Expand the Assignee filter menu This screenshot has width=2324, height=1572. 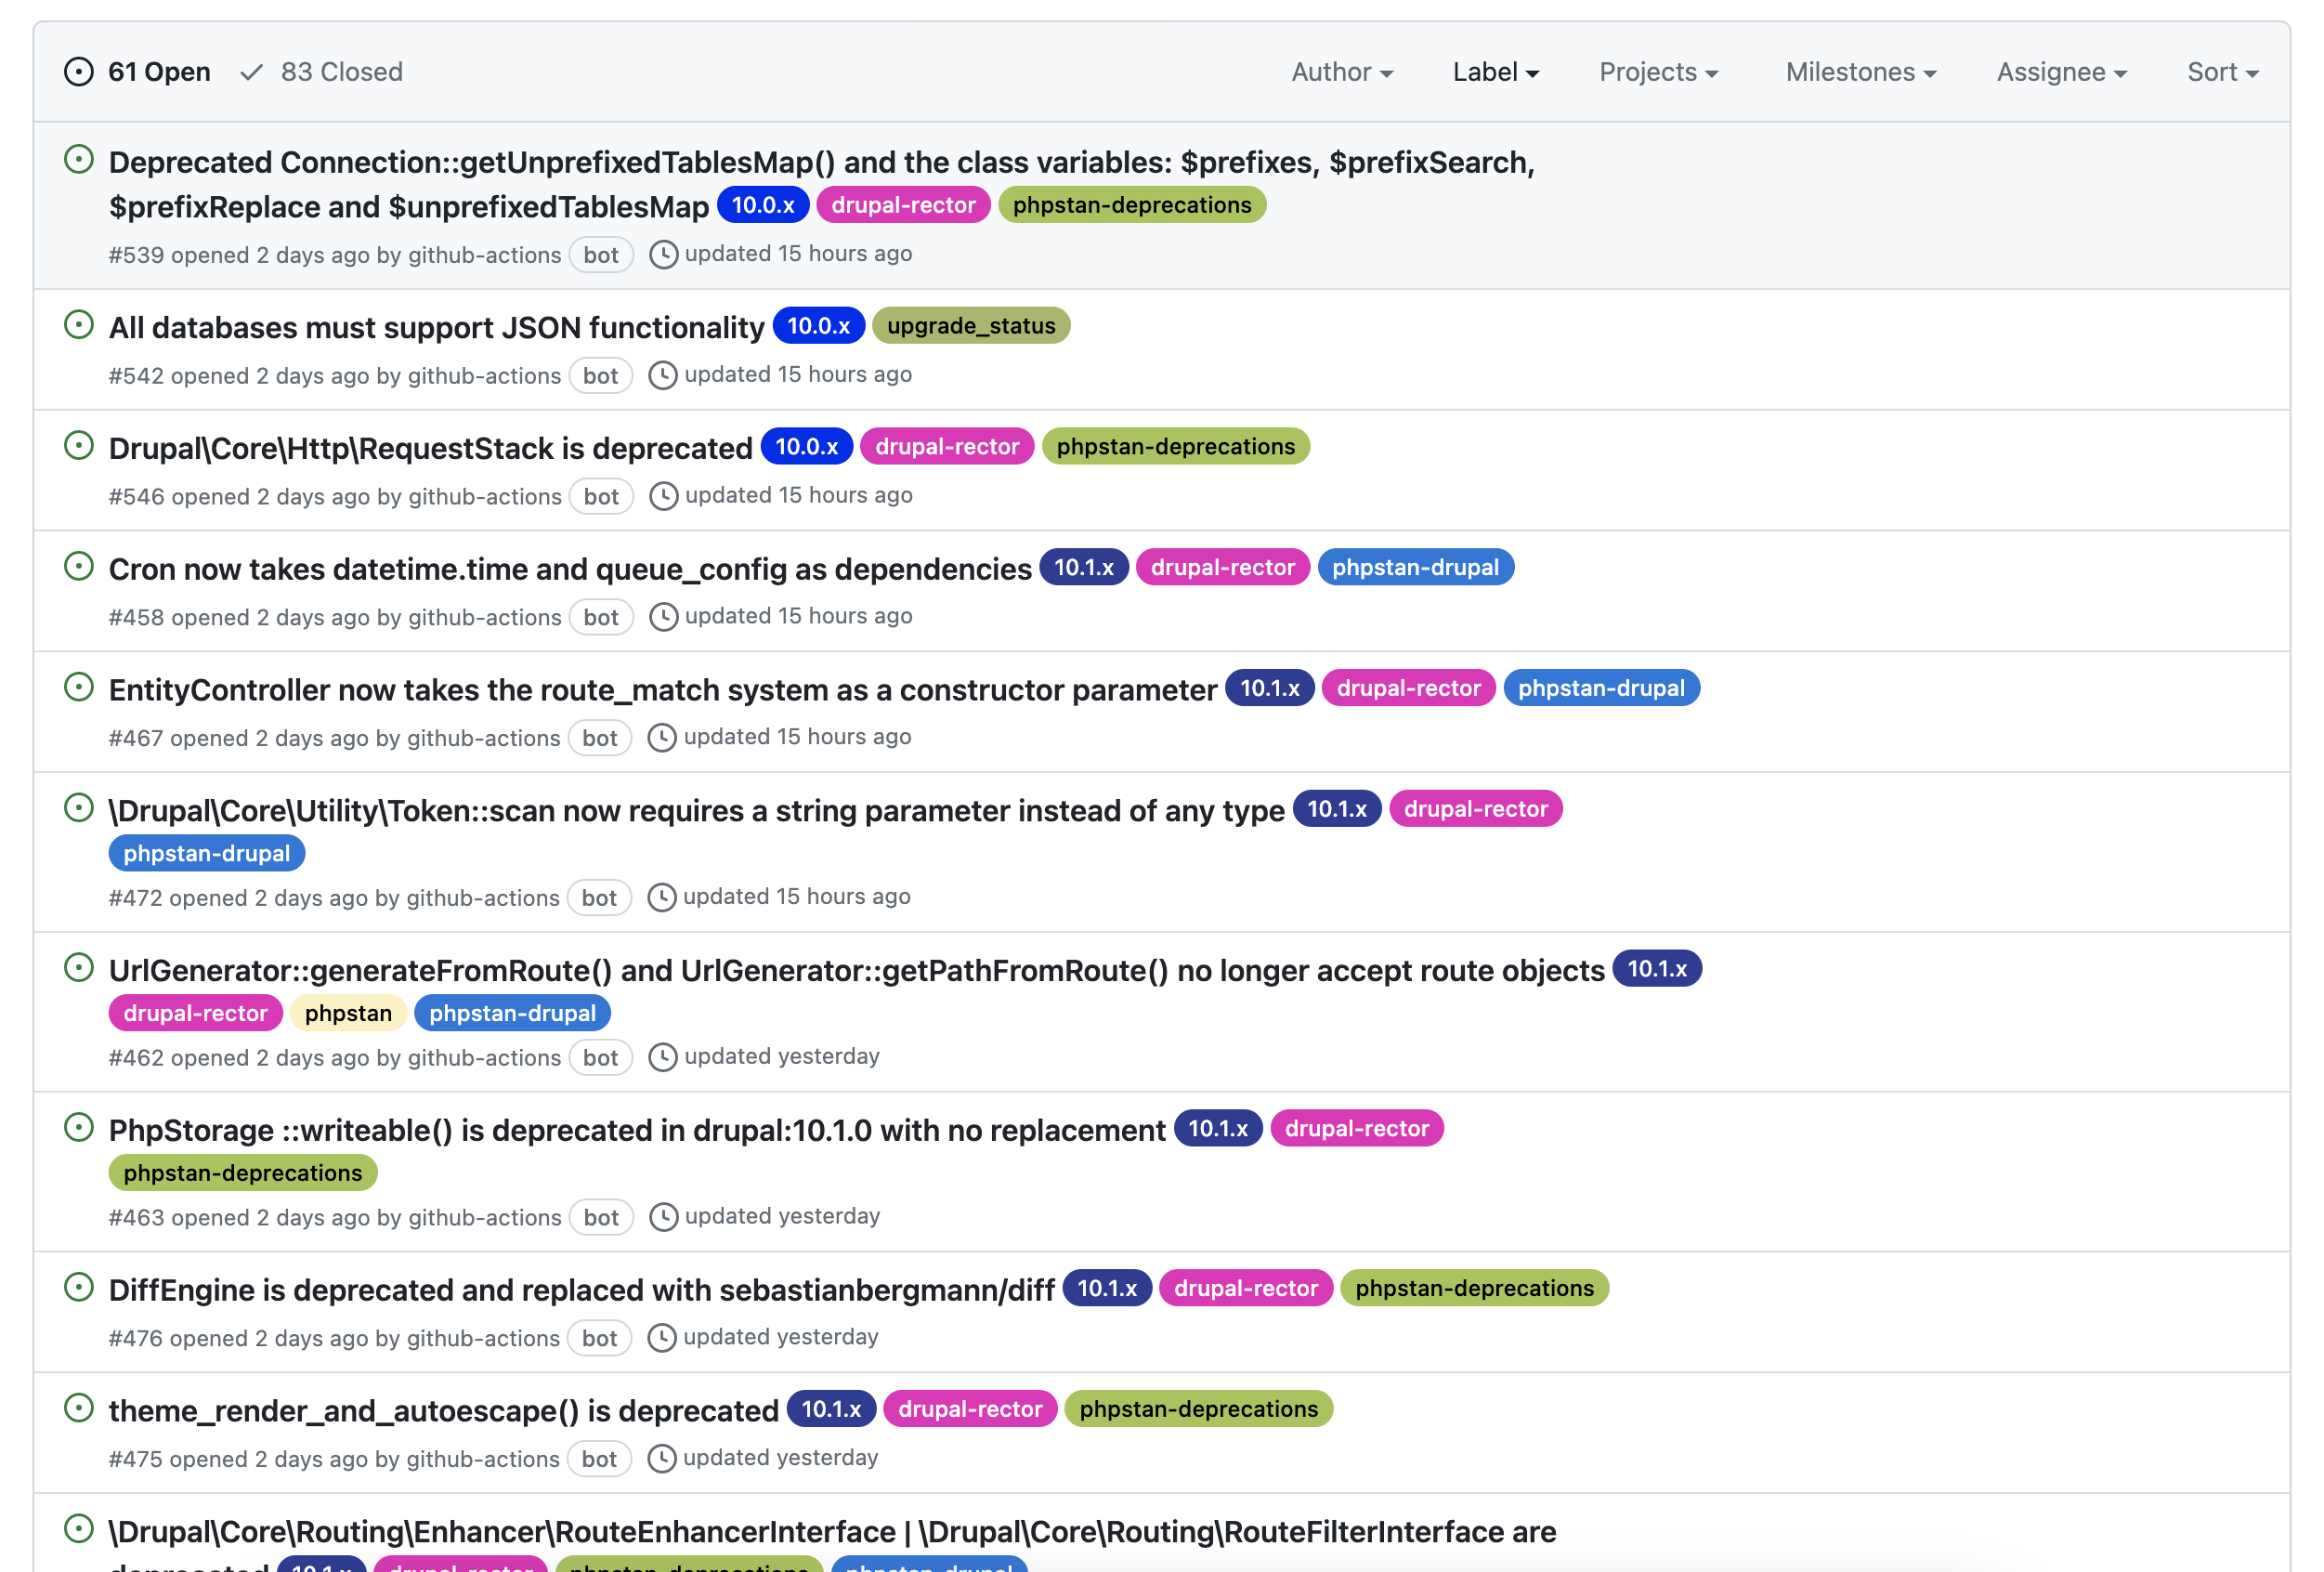[2061, 72]
